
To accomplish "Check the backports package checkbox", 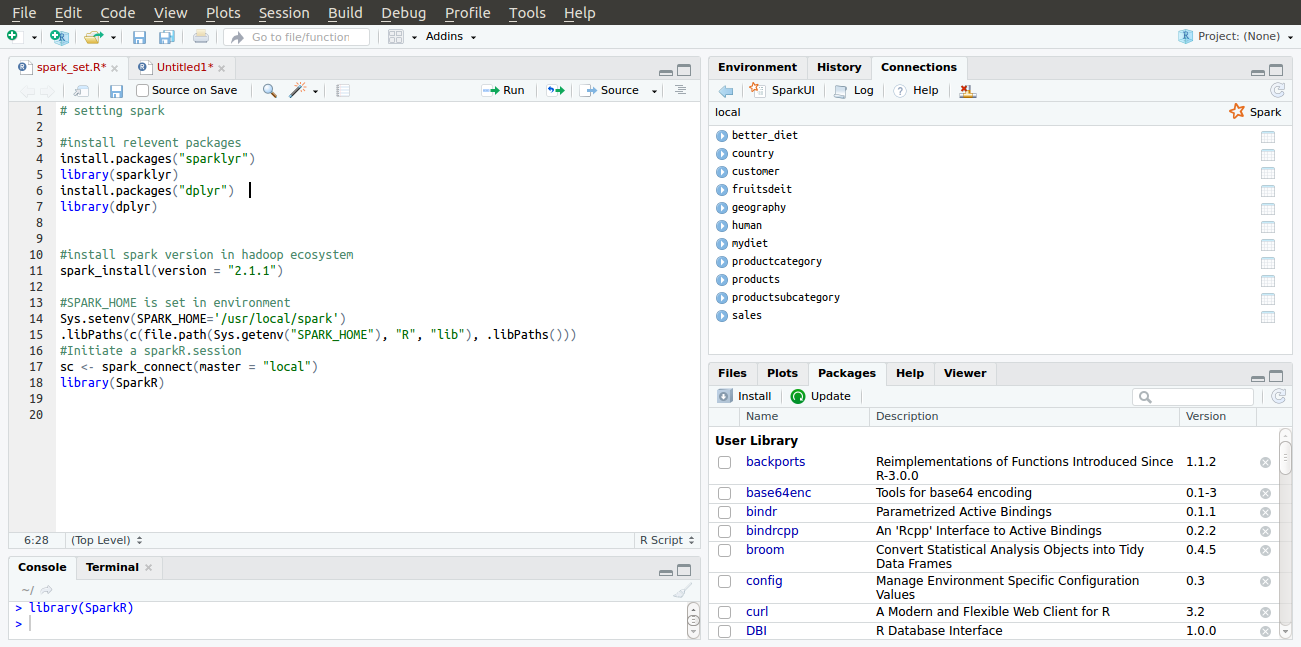I will coord(724,462).
